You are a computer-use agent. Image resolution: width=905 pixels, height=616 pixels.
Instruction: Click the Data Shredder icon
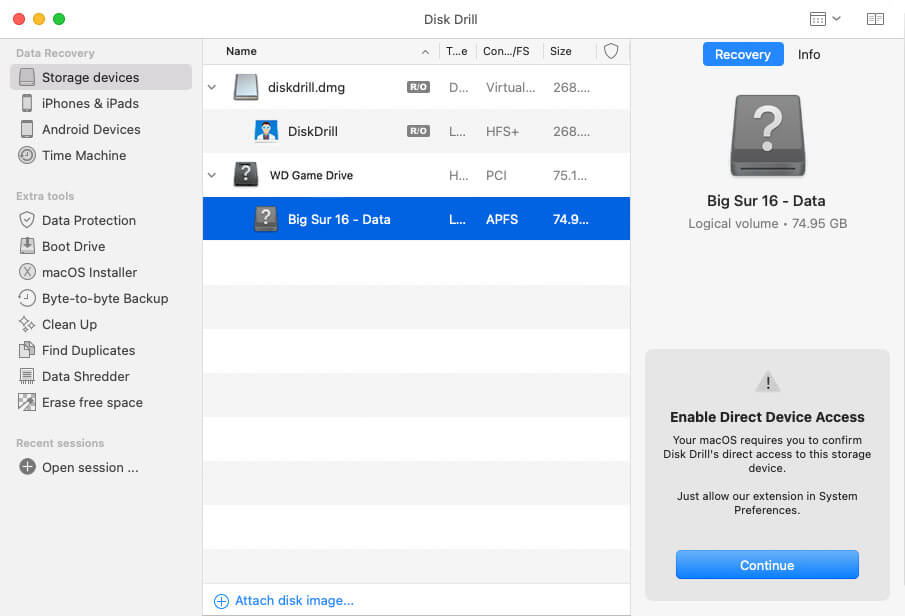27,376
